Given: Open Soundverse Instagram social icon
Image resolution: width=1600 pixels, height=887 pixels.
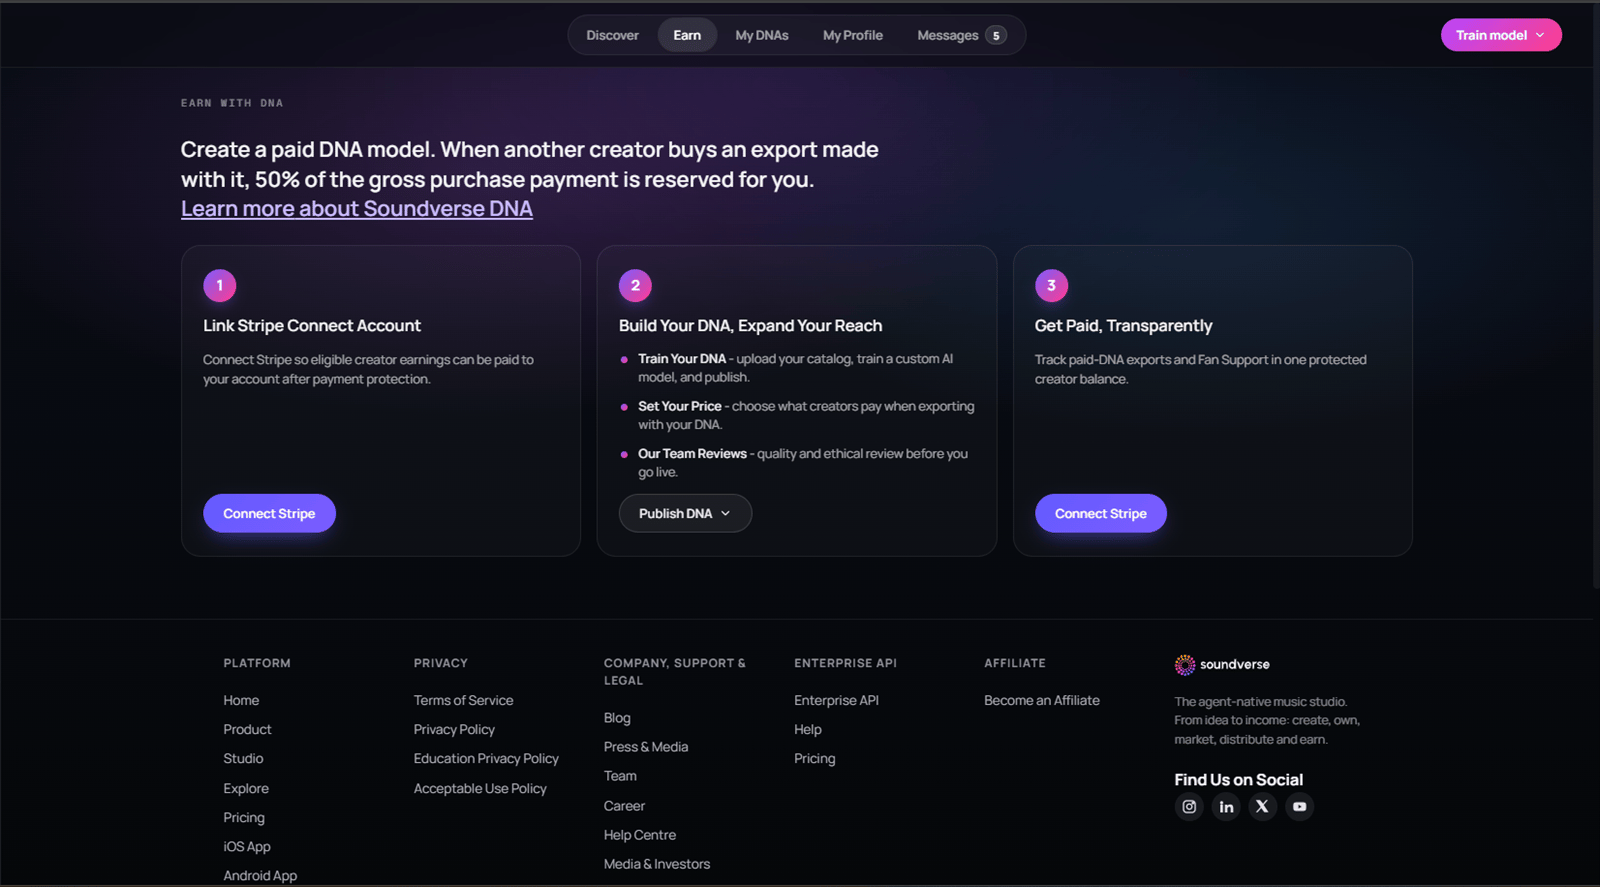Looking at the screenshot, I should tap(1189, 807).
